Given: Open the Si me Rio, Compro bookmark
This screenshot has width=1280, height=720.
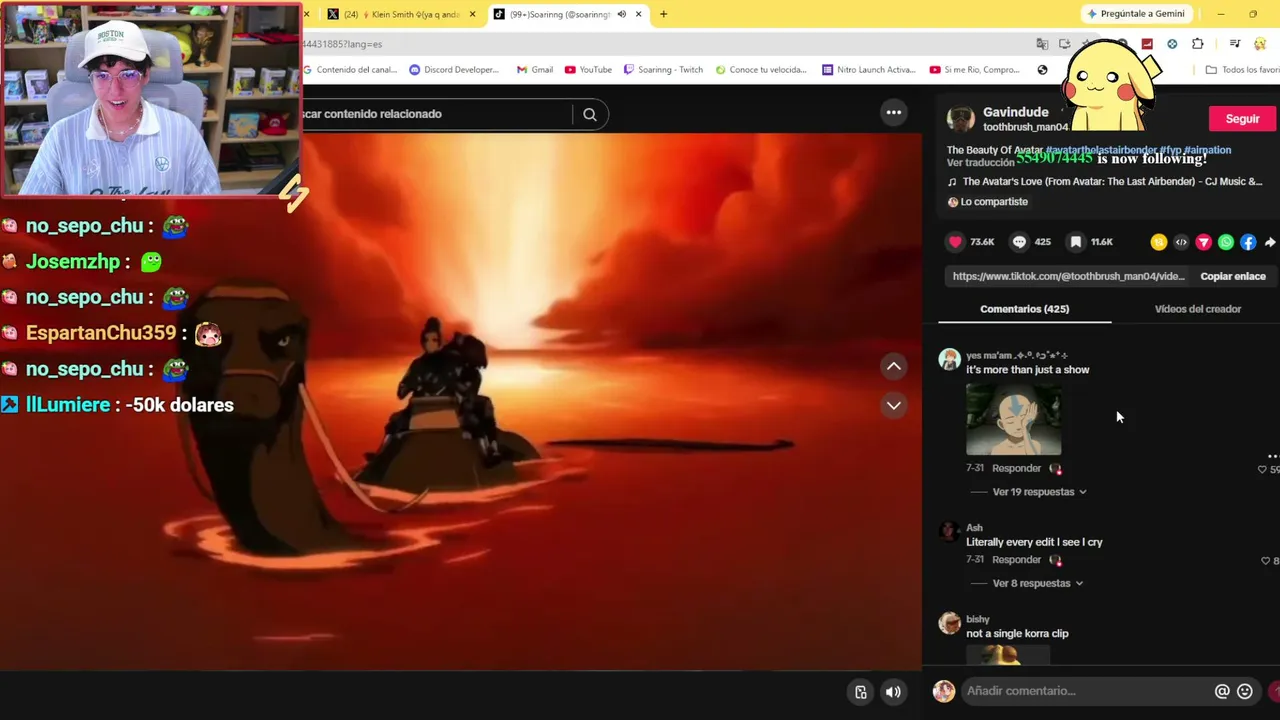Looking at the screenshot, I should click(975, 70).
